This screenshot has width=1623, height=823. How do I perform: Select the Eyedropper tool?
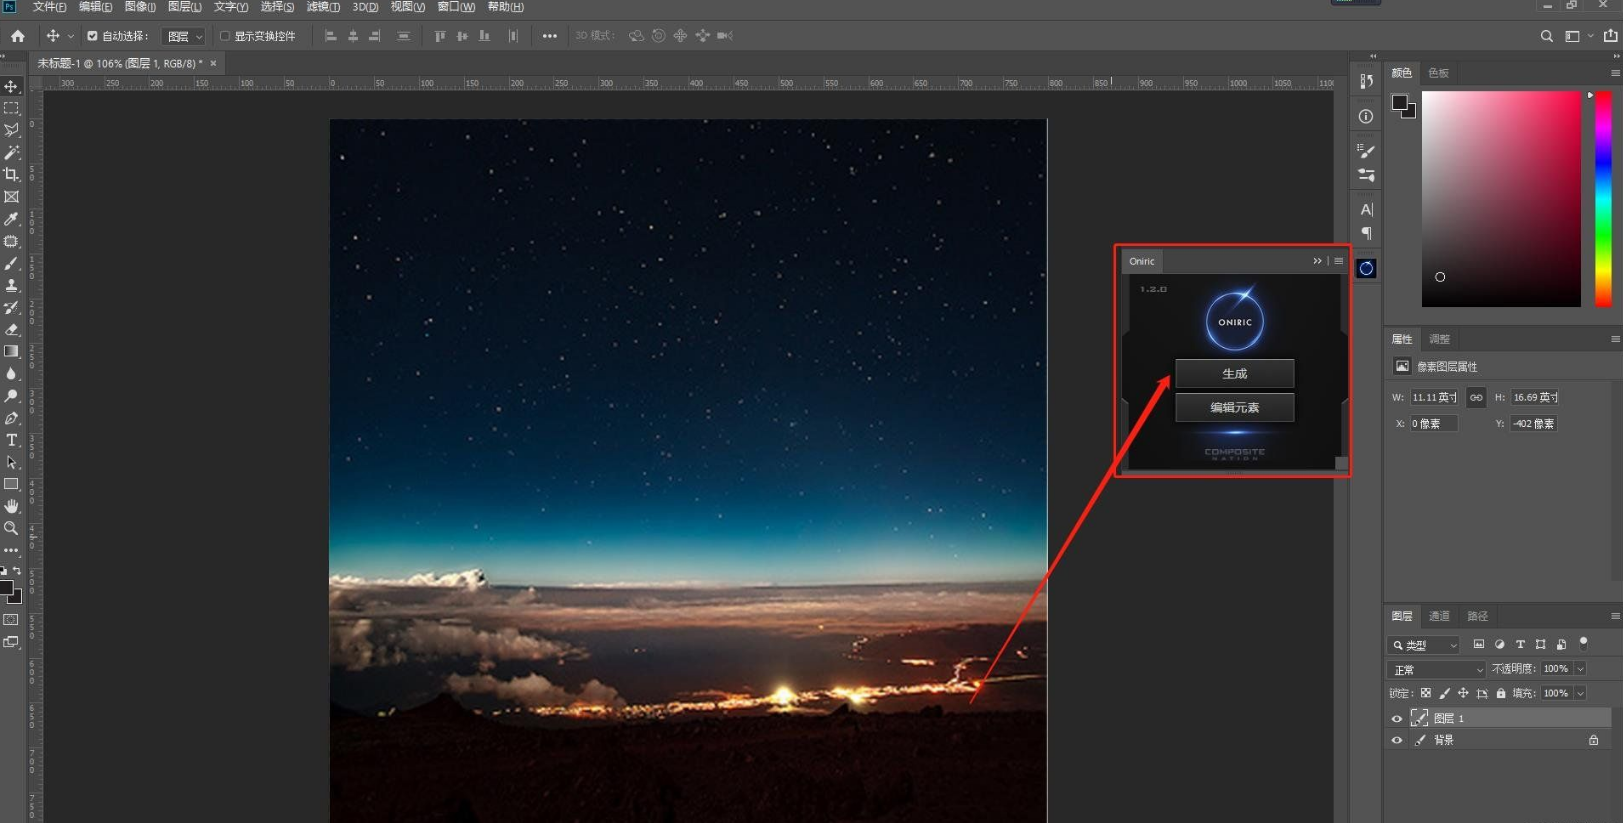tap(11, 219)
